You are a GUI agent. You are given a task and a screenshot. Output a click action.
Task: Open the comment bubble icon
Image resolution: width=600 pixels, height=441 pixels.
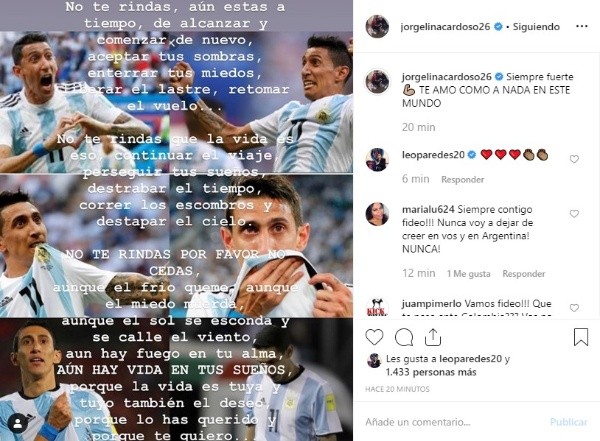click(x=404, y=337)
